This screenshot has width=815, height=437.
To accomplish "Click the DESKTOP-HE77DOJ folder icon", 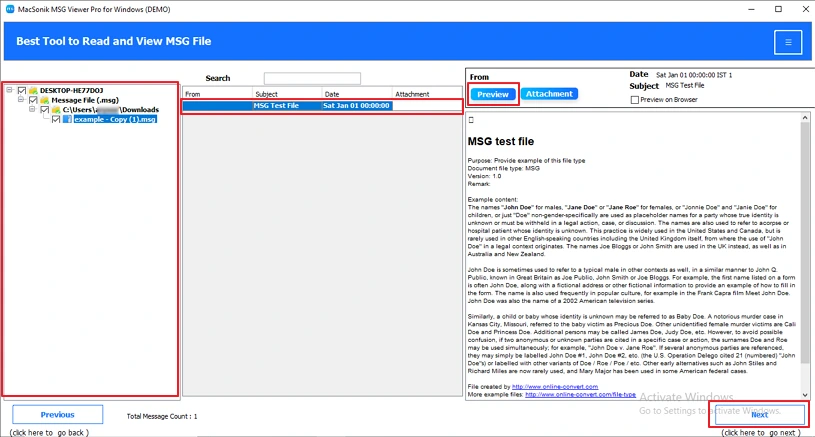I will (33, 90).
